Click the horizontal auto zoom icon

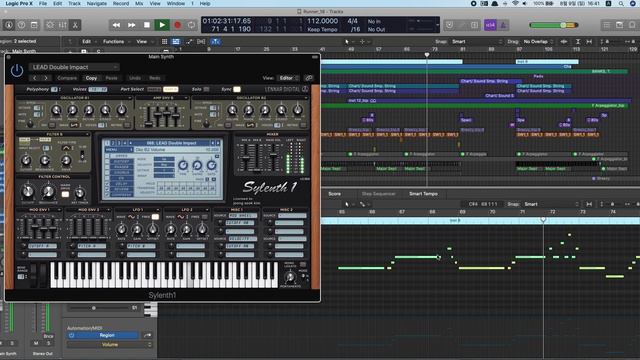pyautogui.click(x=589, y=41)
